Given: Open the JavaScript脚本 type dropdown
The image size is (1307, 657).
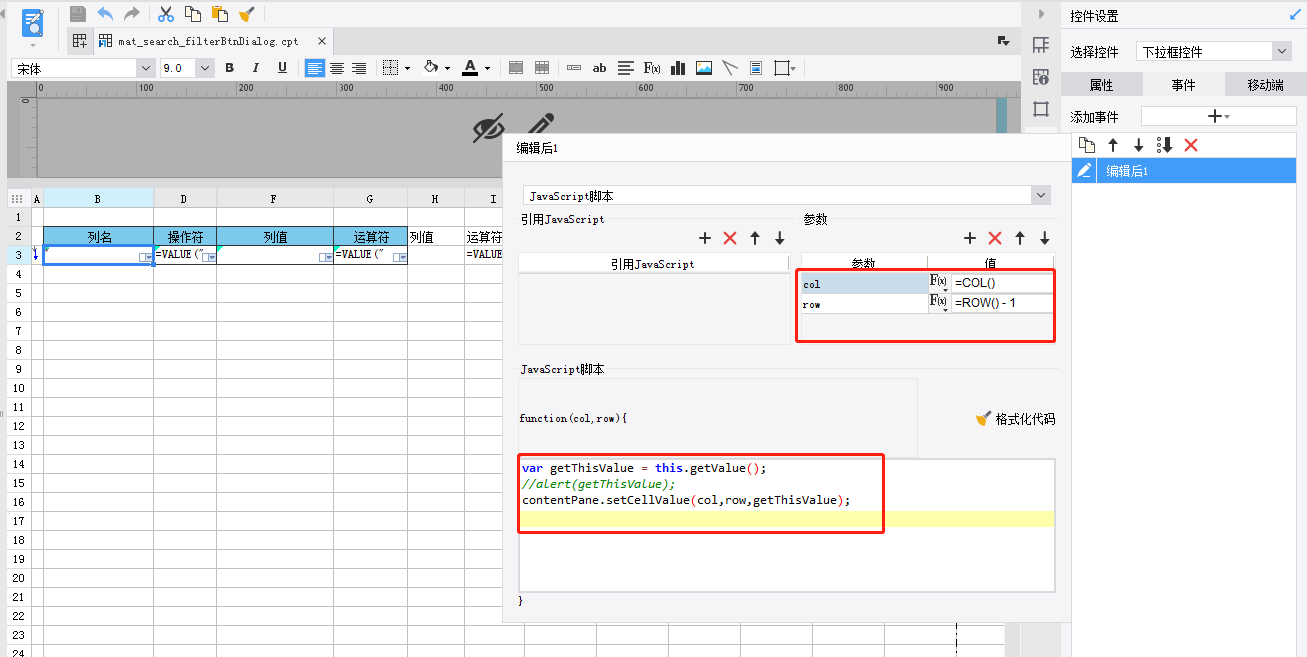Looking at the screenshot, I should click(x=787, y=195).
